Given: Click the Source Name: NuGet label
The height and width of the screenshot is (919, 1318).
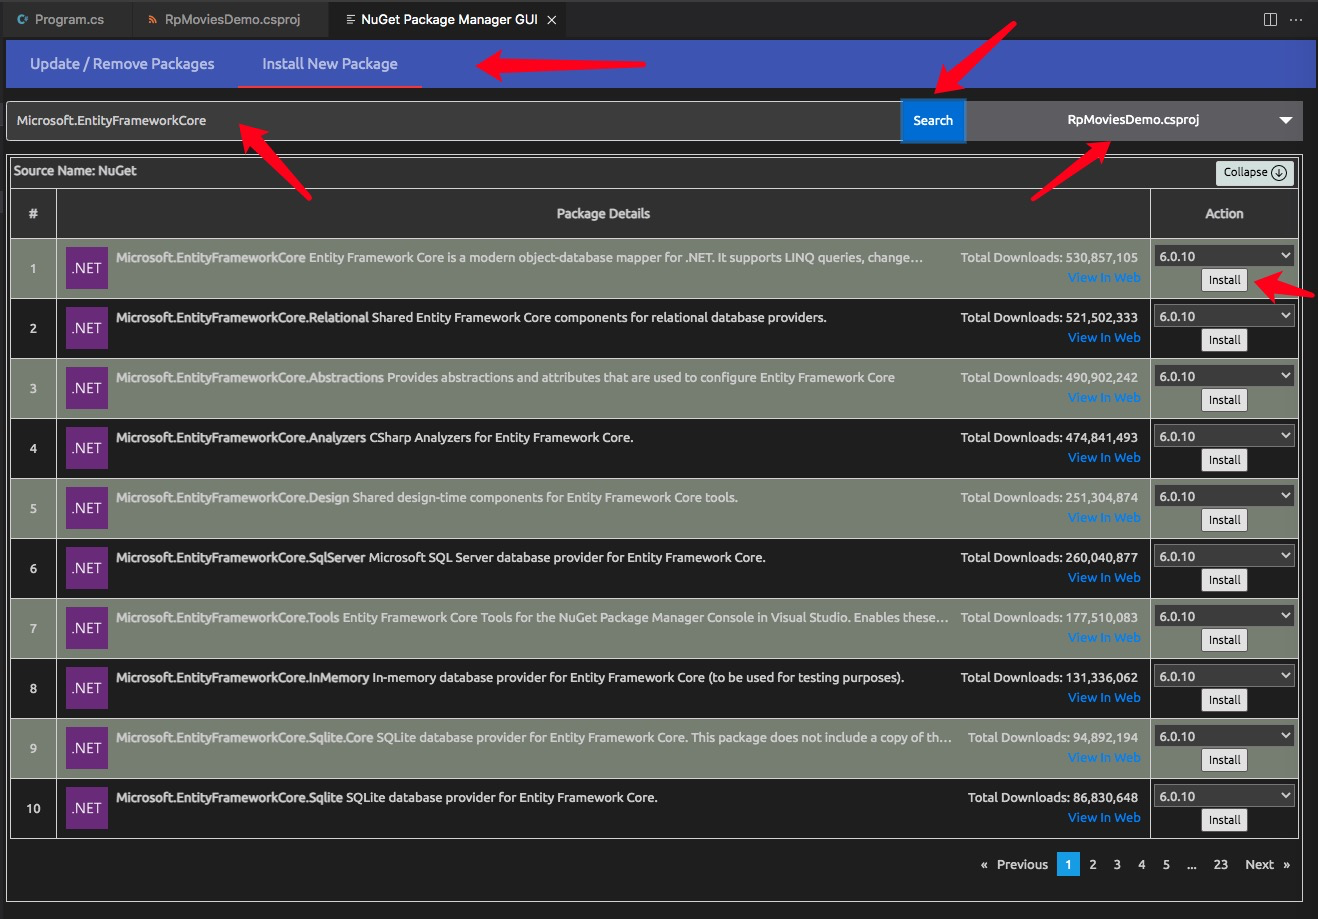Looking at the screenshot, I should point(75,171).
